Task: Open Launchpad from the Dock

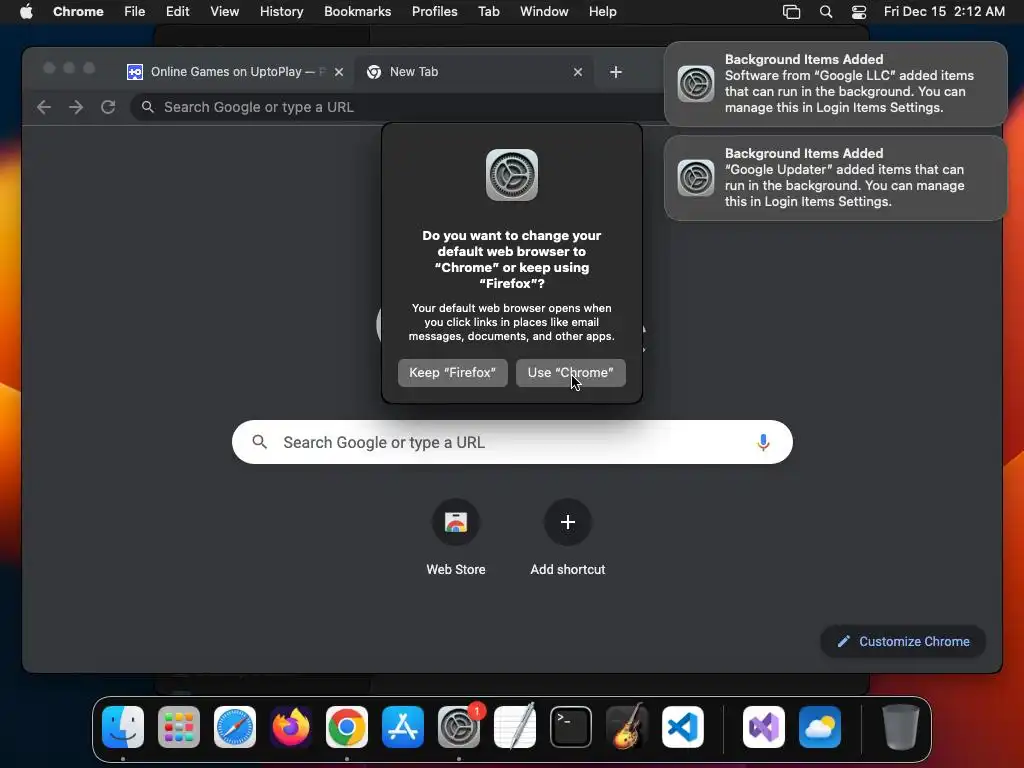Action: point(179,727)
